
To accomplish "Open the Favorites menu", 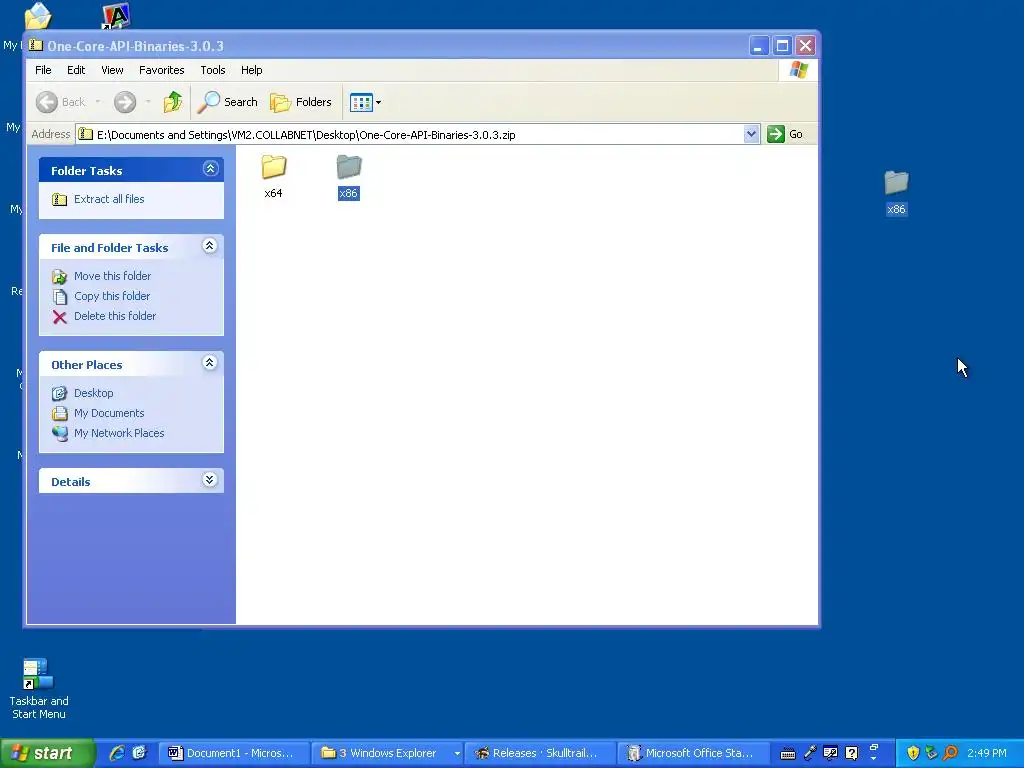I will point(161,70).
